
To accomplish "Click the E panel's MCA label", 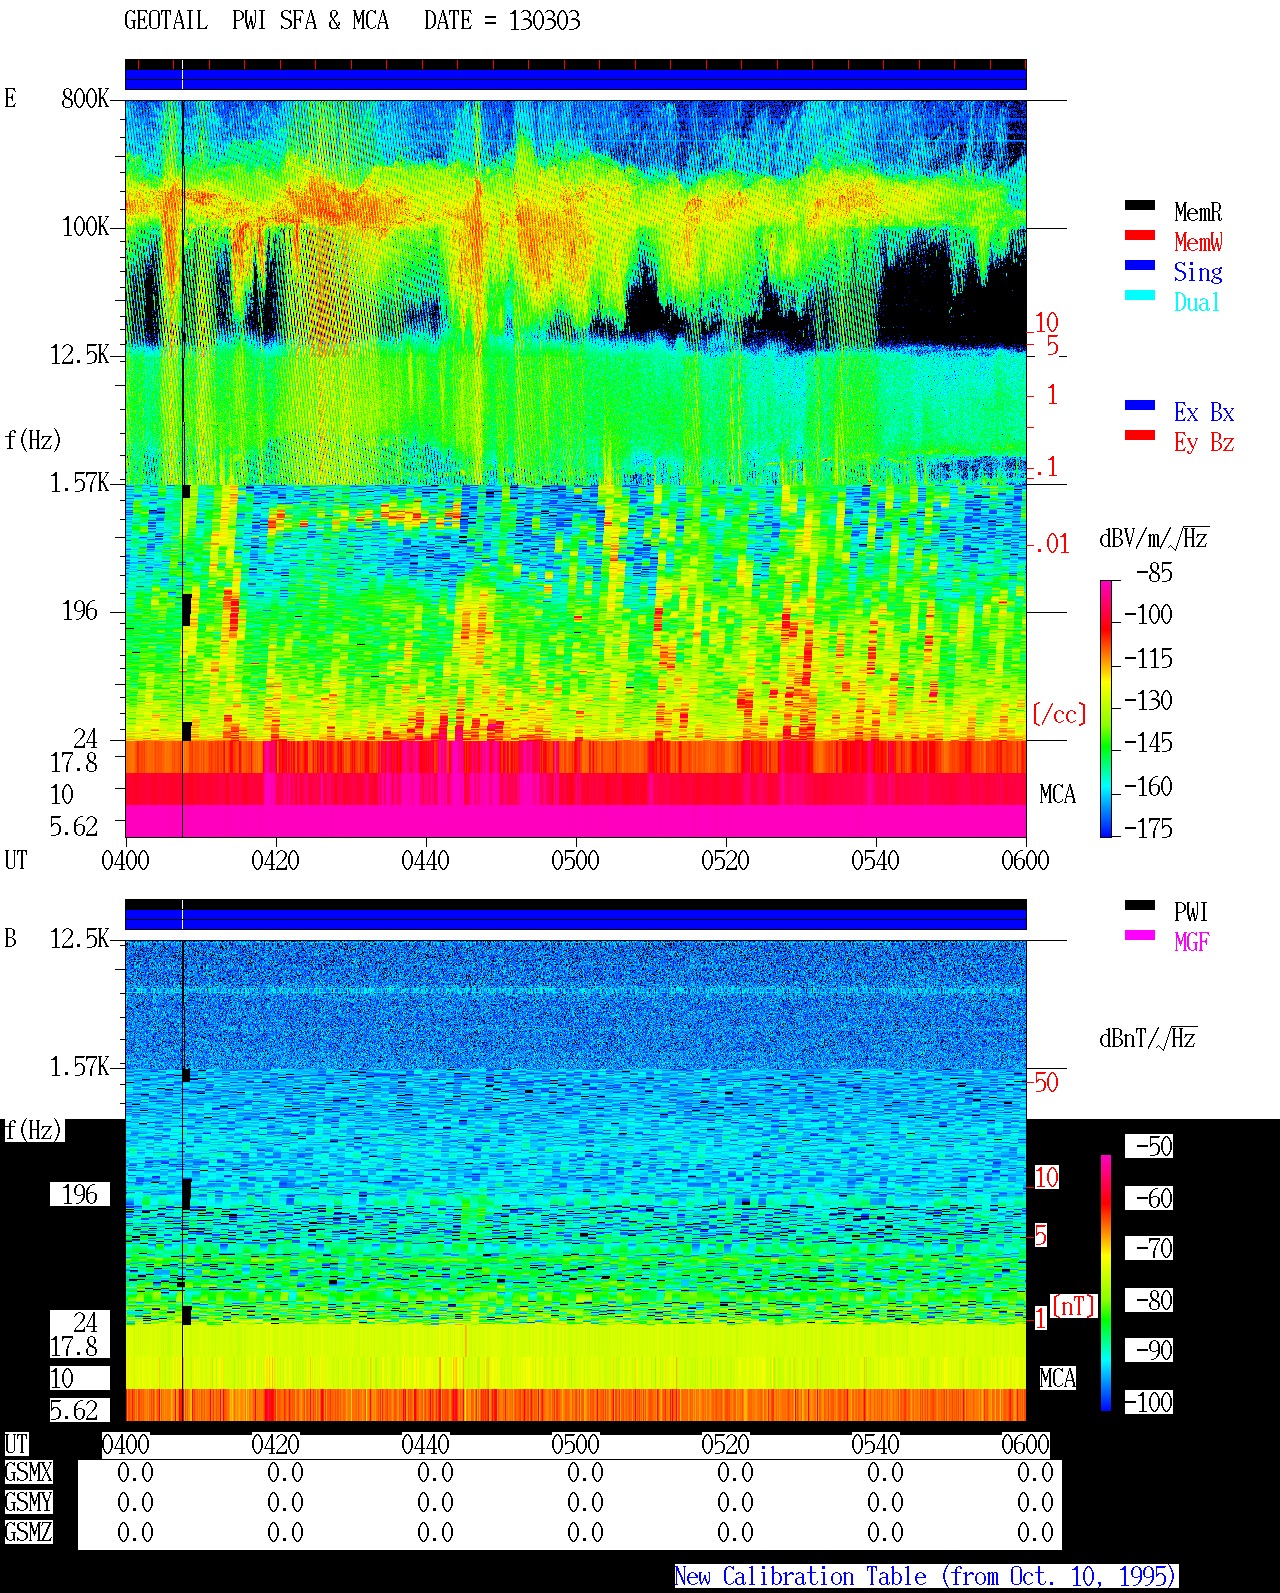I will click(1057, 795).
